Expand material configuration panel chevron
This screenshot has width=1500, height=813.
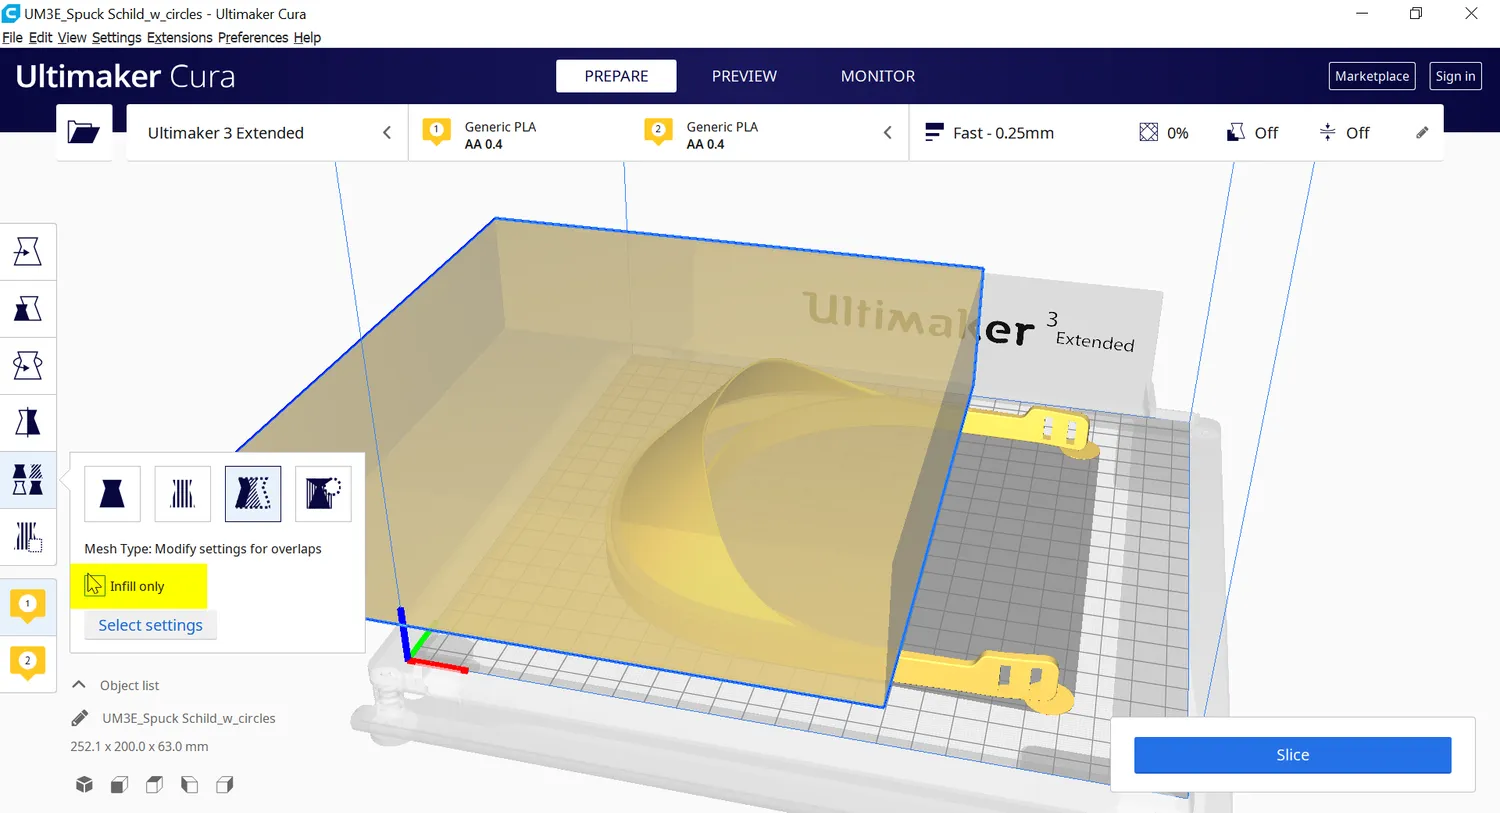tap(887, 132)
